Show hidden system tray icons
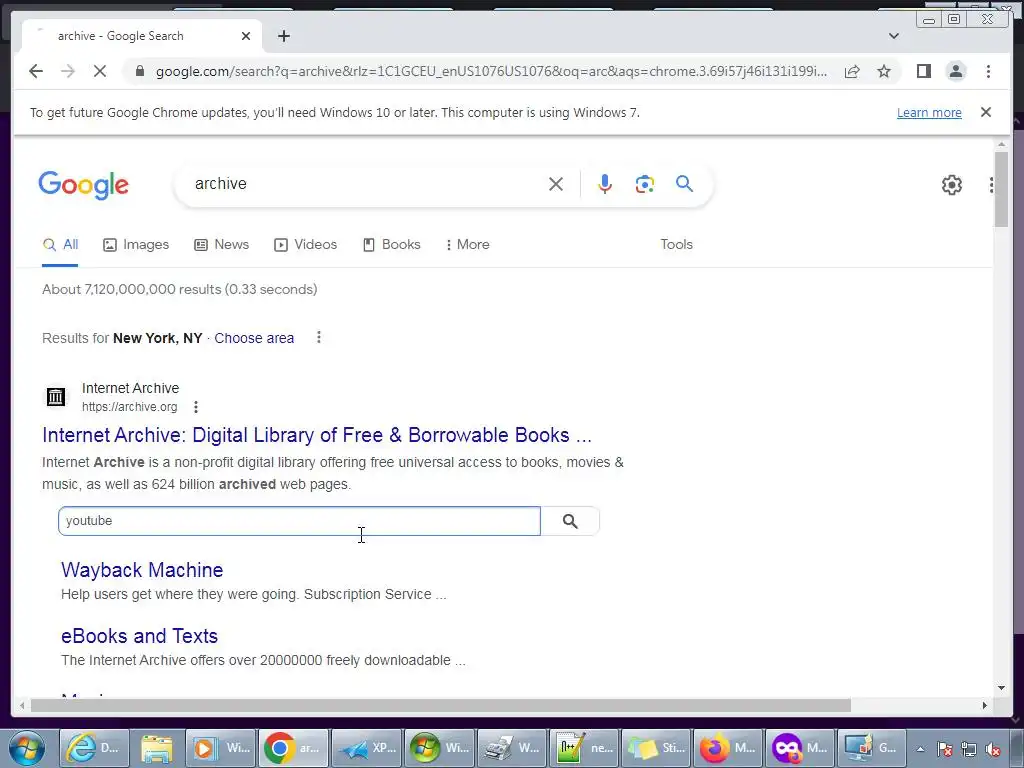The width and height of the screenshot is (1024, 768). (x=920, y=749)
